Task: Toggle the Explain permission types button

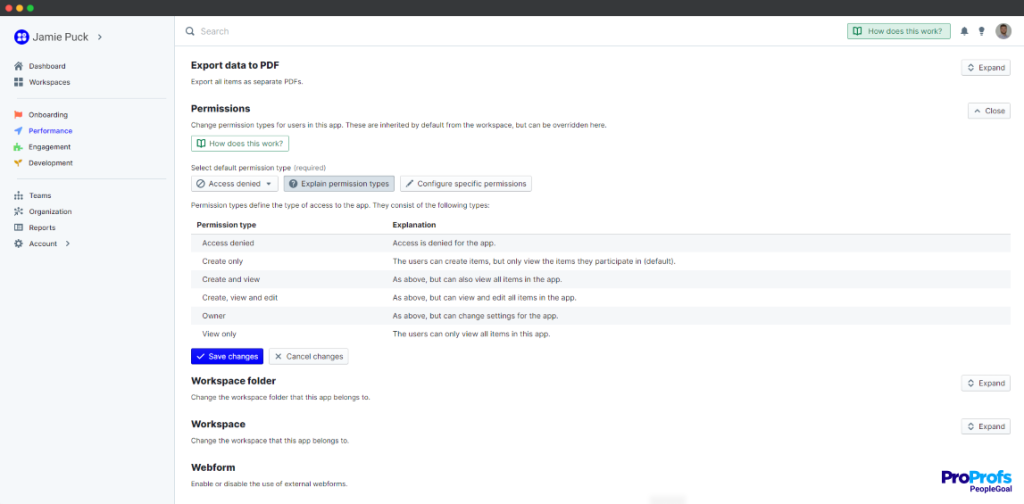Action: point(339,184)
